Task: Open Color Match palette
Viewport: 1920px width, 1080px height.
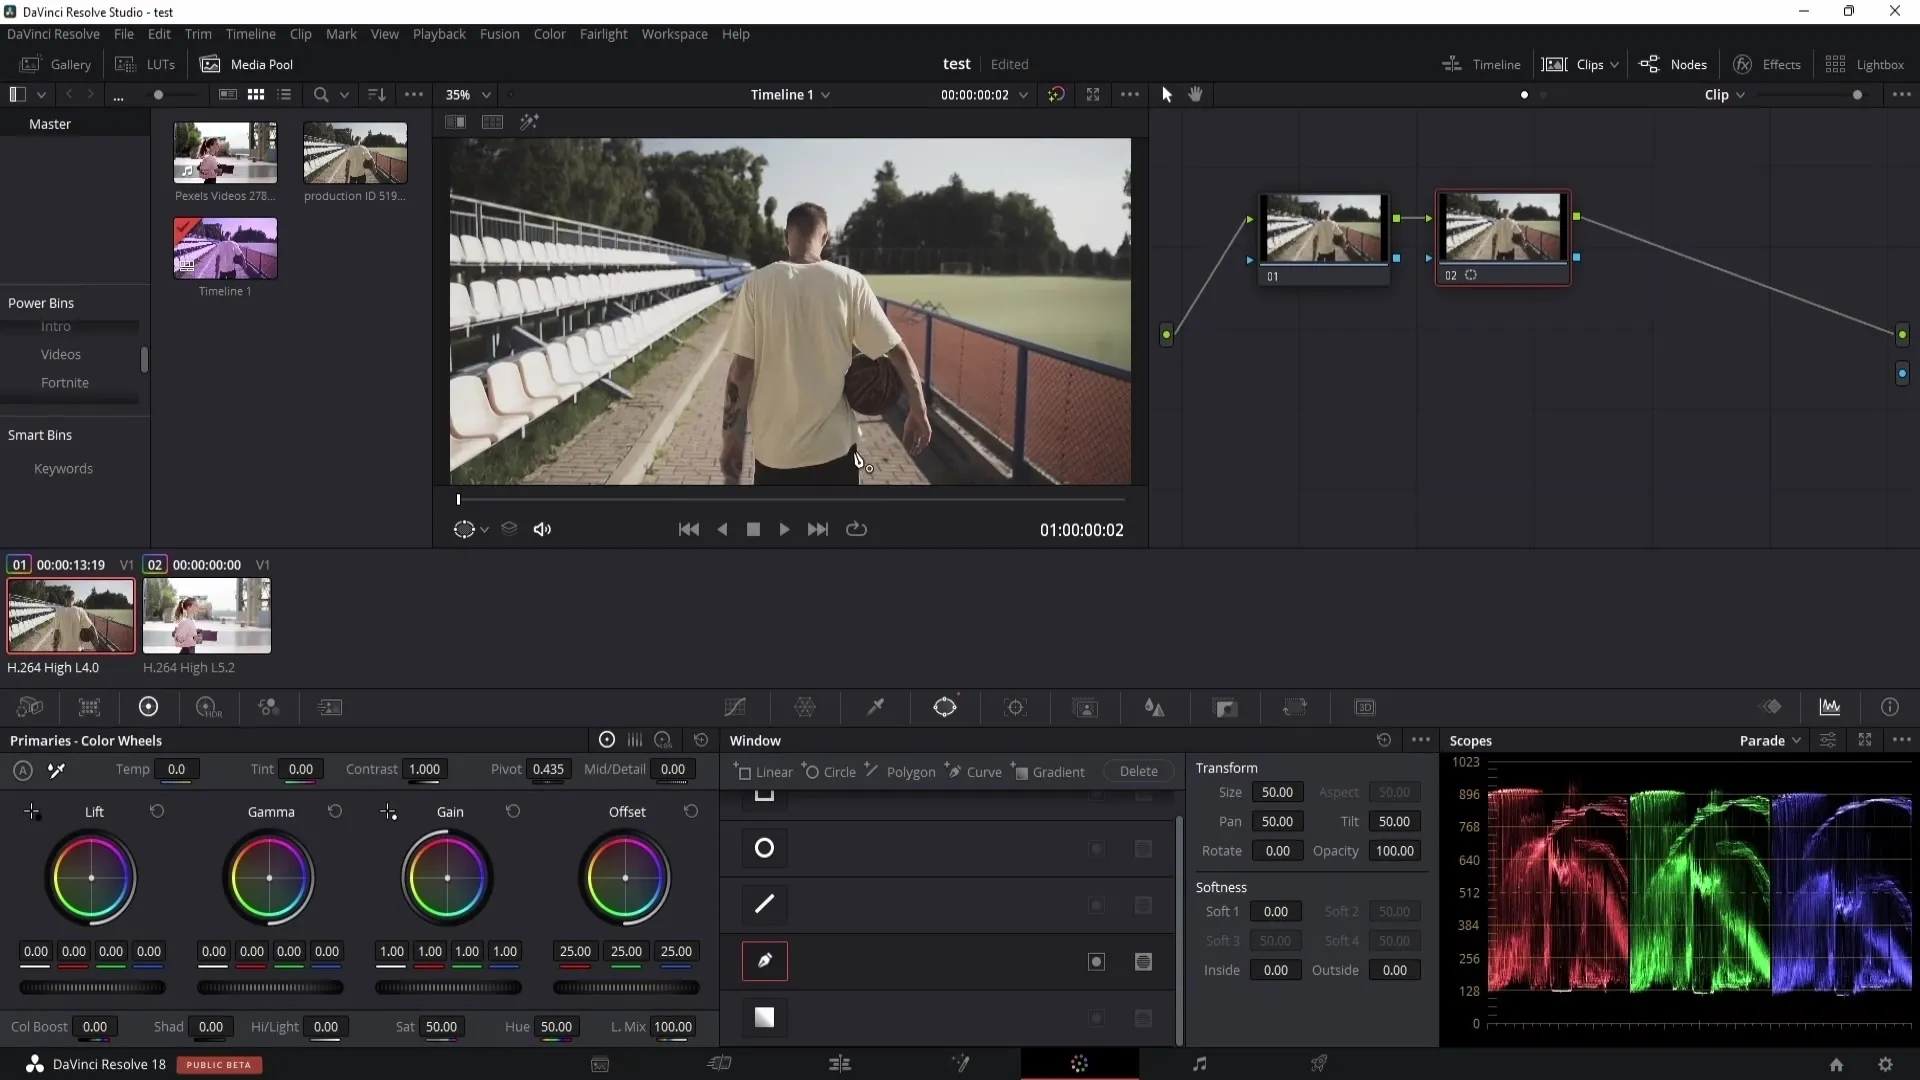Action: click(x=89, y=707)
